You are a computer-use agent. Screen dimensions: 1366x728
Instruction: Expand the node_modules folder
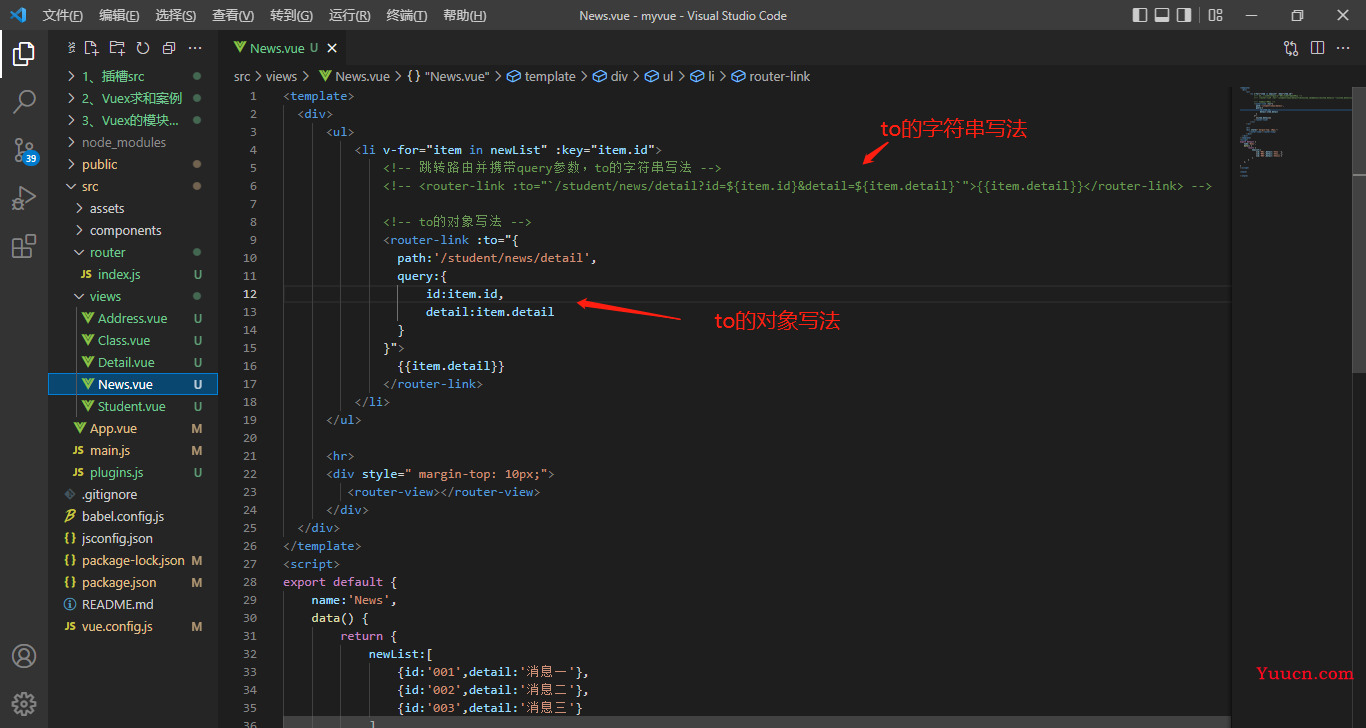[132, 142]
